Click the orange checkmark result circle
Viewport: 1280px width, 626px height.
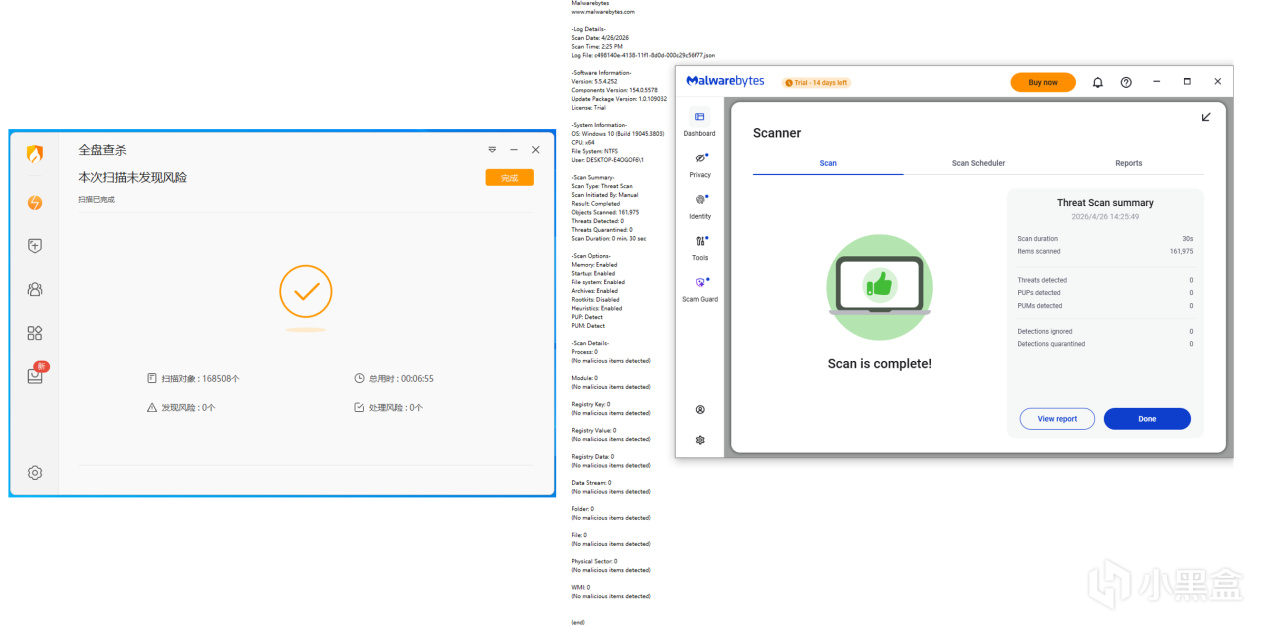coord(306,291)
